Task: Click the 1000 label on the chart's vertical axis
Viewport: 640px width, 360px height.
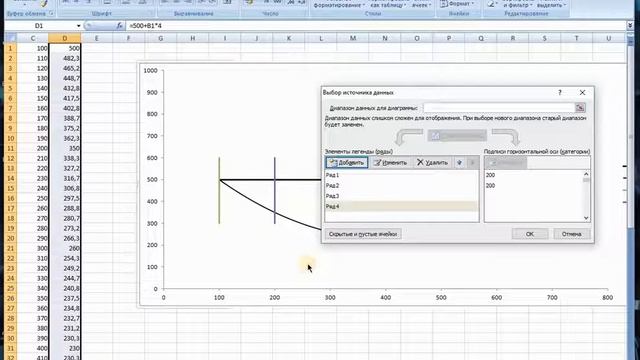Action: point(150,71)
